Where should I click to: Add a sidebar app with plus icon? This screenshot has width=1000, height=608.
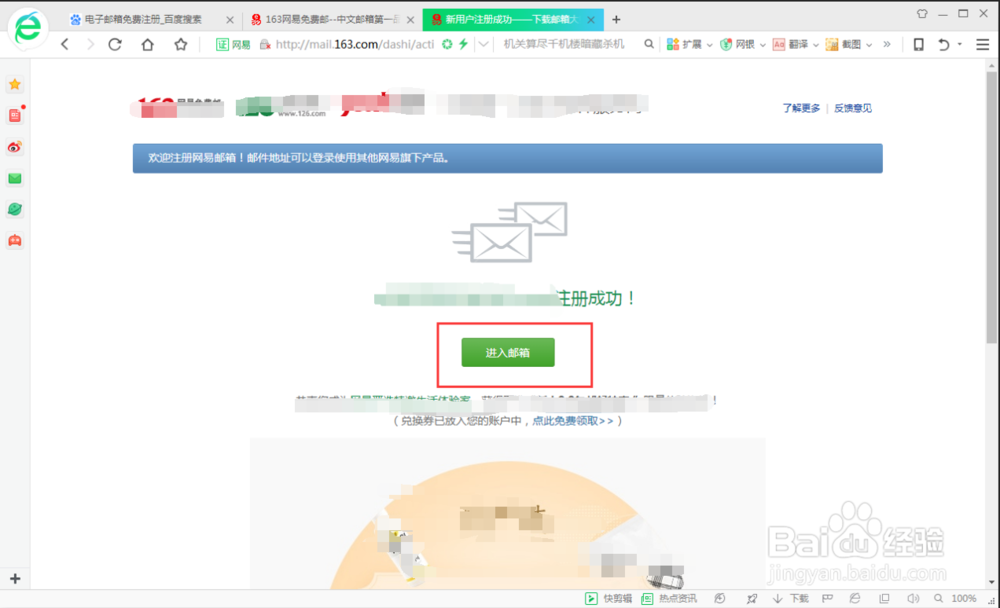[15, 579]
